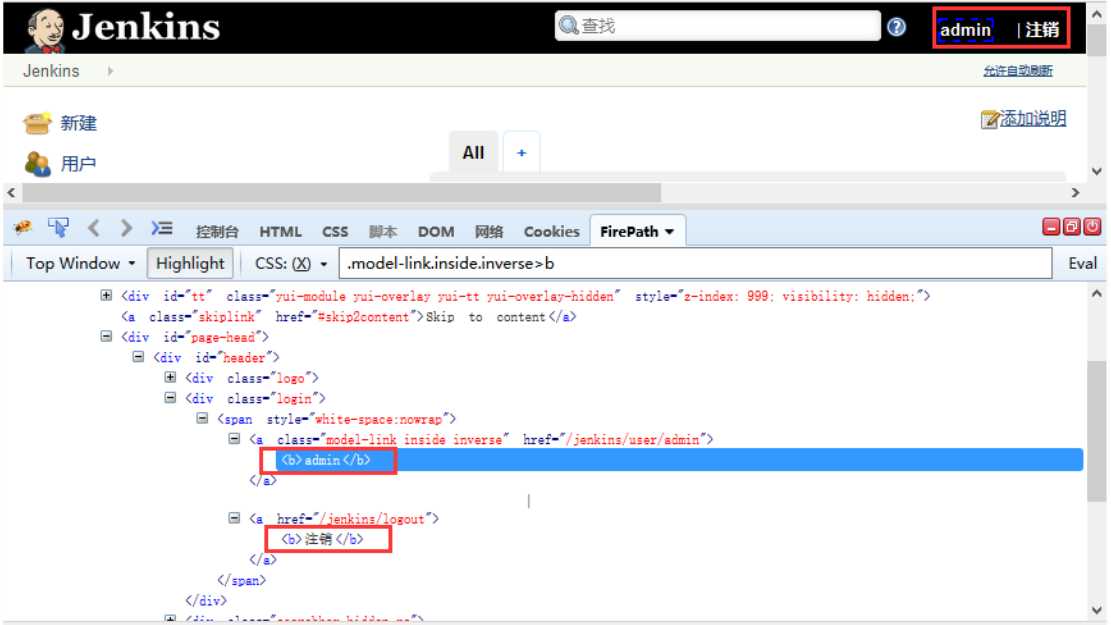
Task: Select the <b>注销</b> node
Action: pyautogui.click(x=322, y=539)
